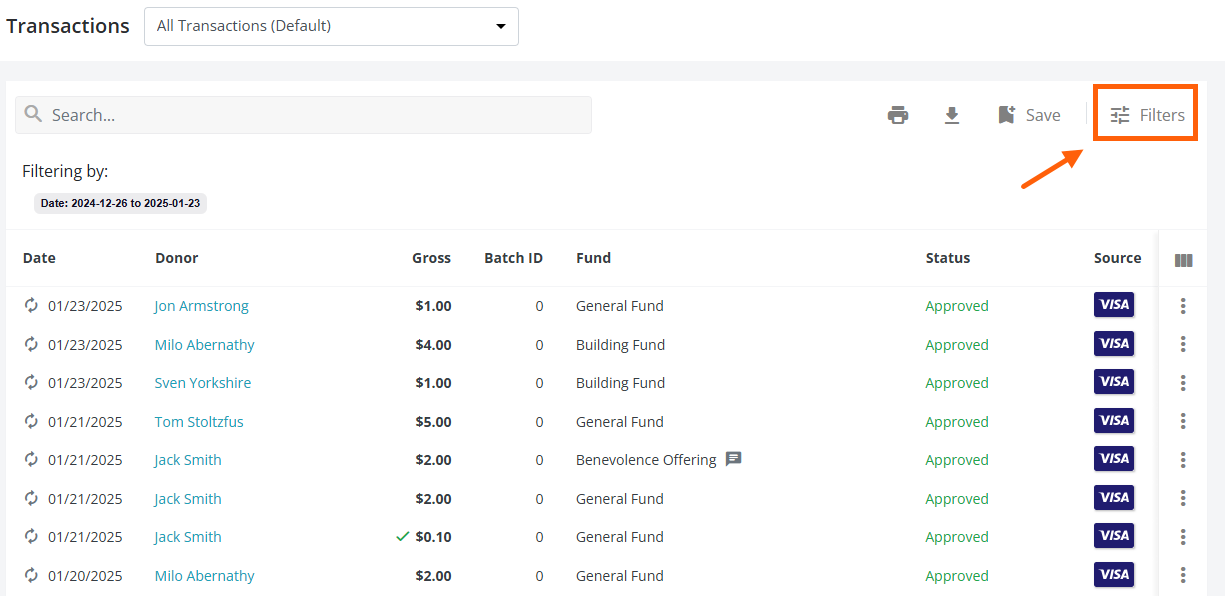Click the download export icon
This screenshot has height=596, width=1225.
tap(952, 114)
